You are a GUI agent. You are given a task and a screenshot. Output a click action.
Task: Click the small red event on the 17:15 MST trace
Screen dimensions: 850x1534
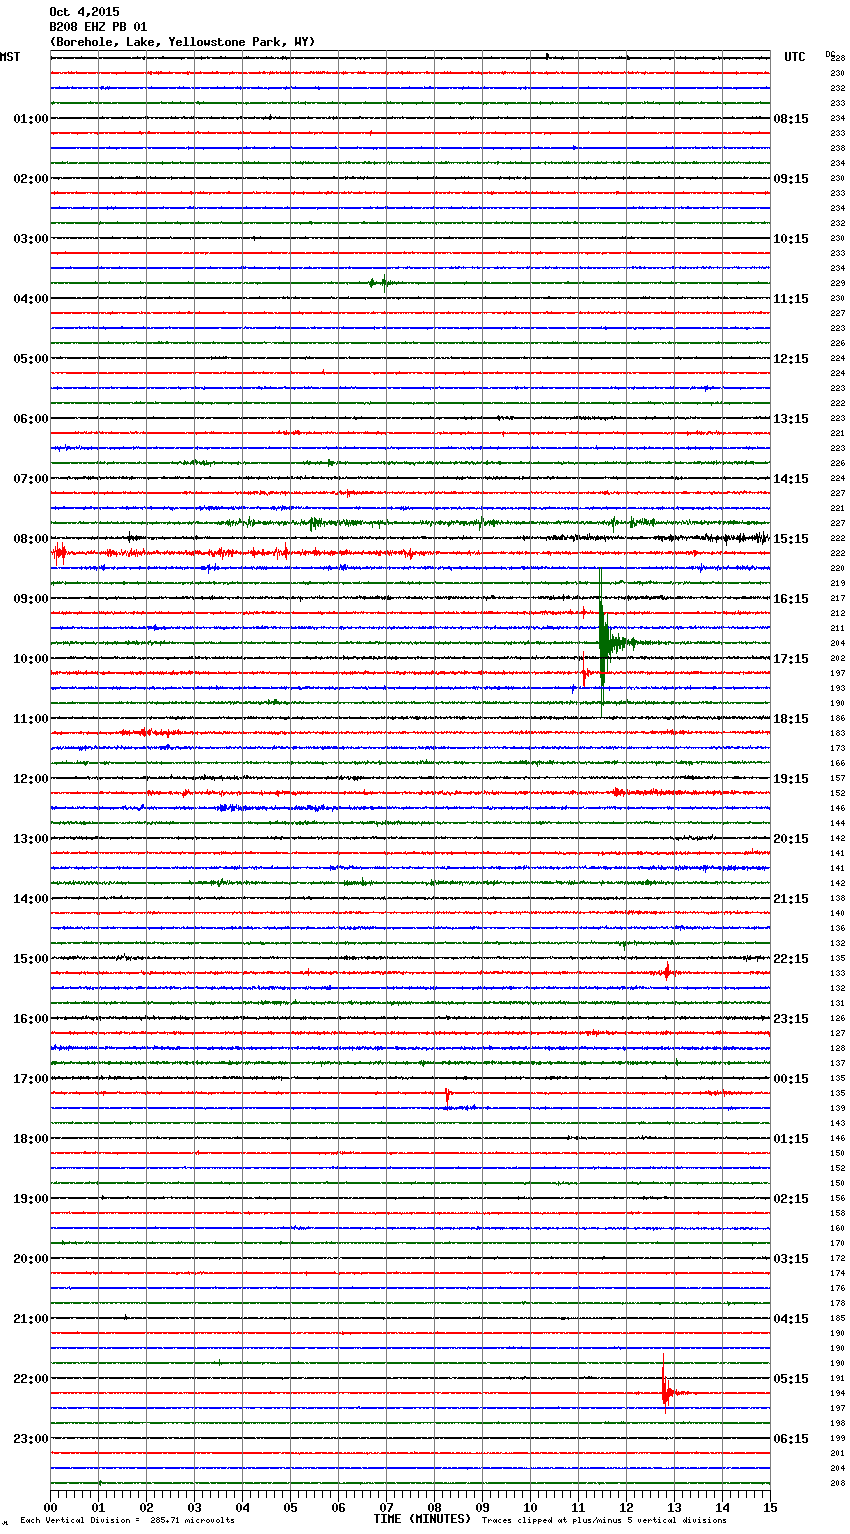[448, 1095]
